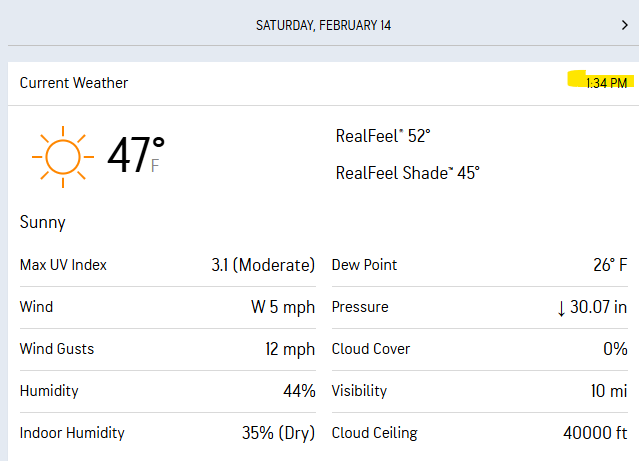Go to next day using right chevron
This screenshot has height=461, width=639.
point(624,25)
